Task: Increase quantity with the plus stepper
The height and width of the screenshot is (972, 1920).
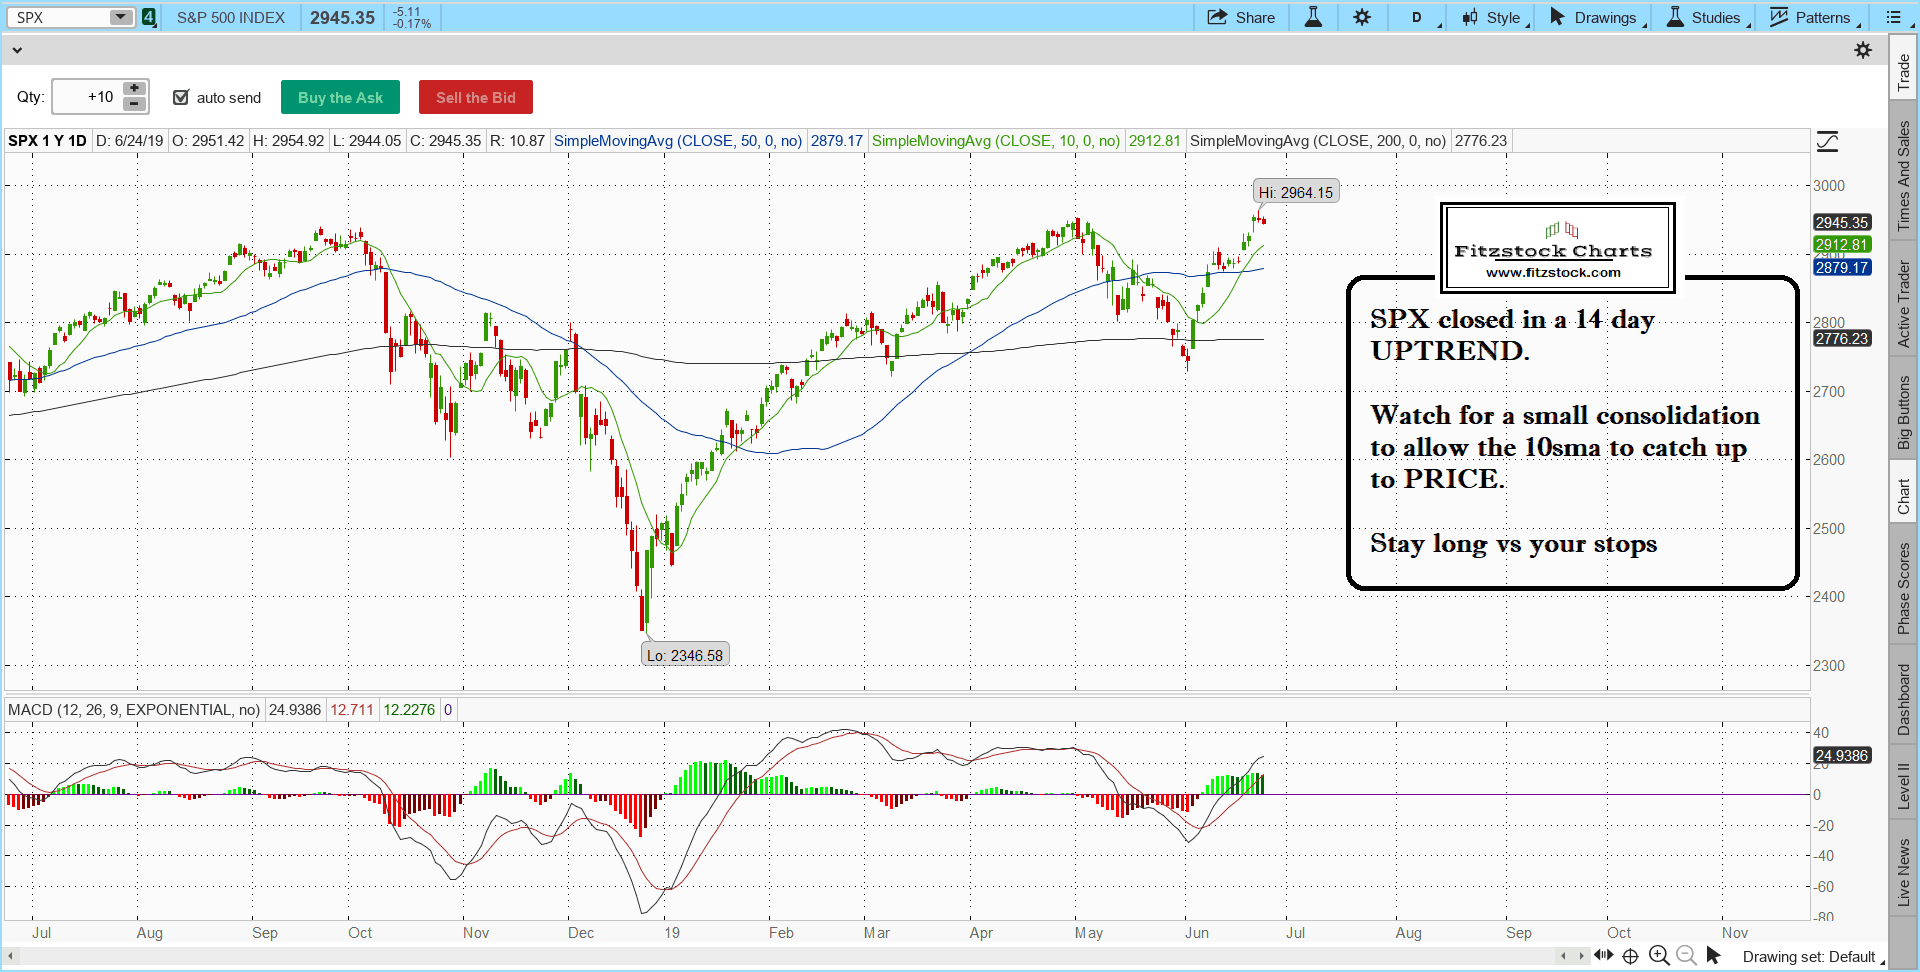Action: coord(134,89)
